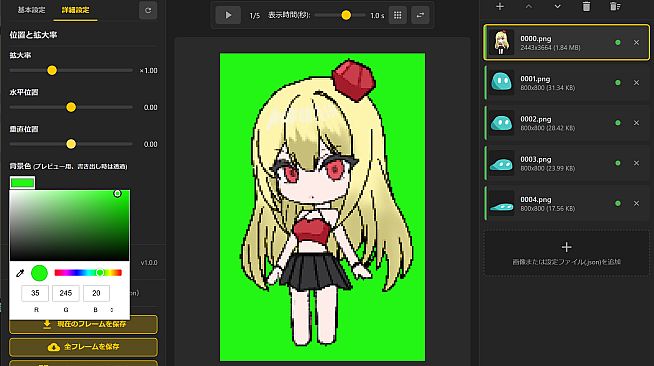This screenshot has width=654, height=366.
Task: Toggle green status dot of 0003.png
Action: (x=618, y=163)
